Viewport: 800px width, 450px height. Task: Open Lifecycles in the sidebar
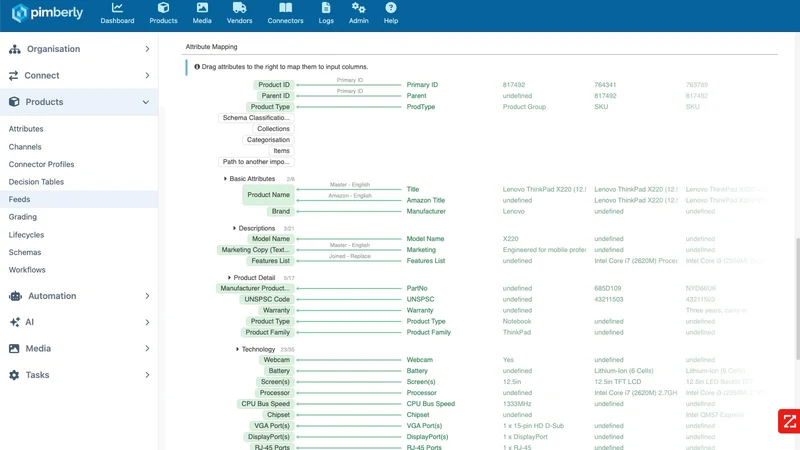(x=26, y=235)
